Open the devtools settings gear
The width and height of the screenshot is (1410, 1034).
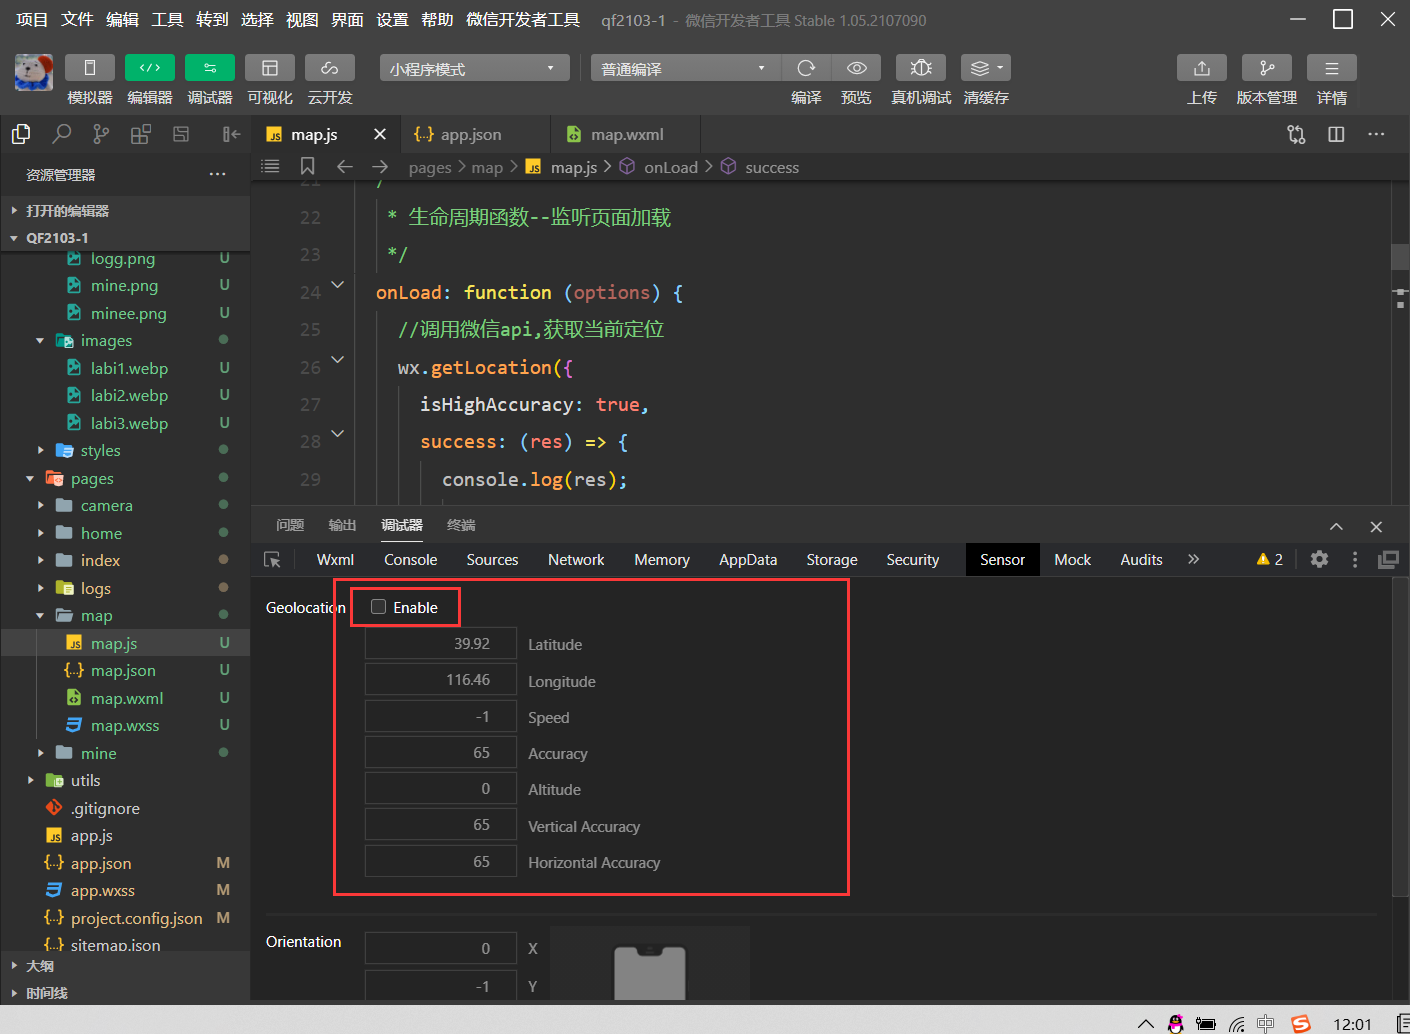pos(1320,559)
